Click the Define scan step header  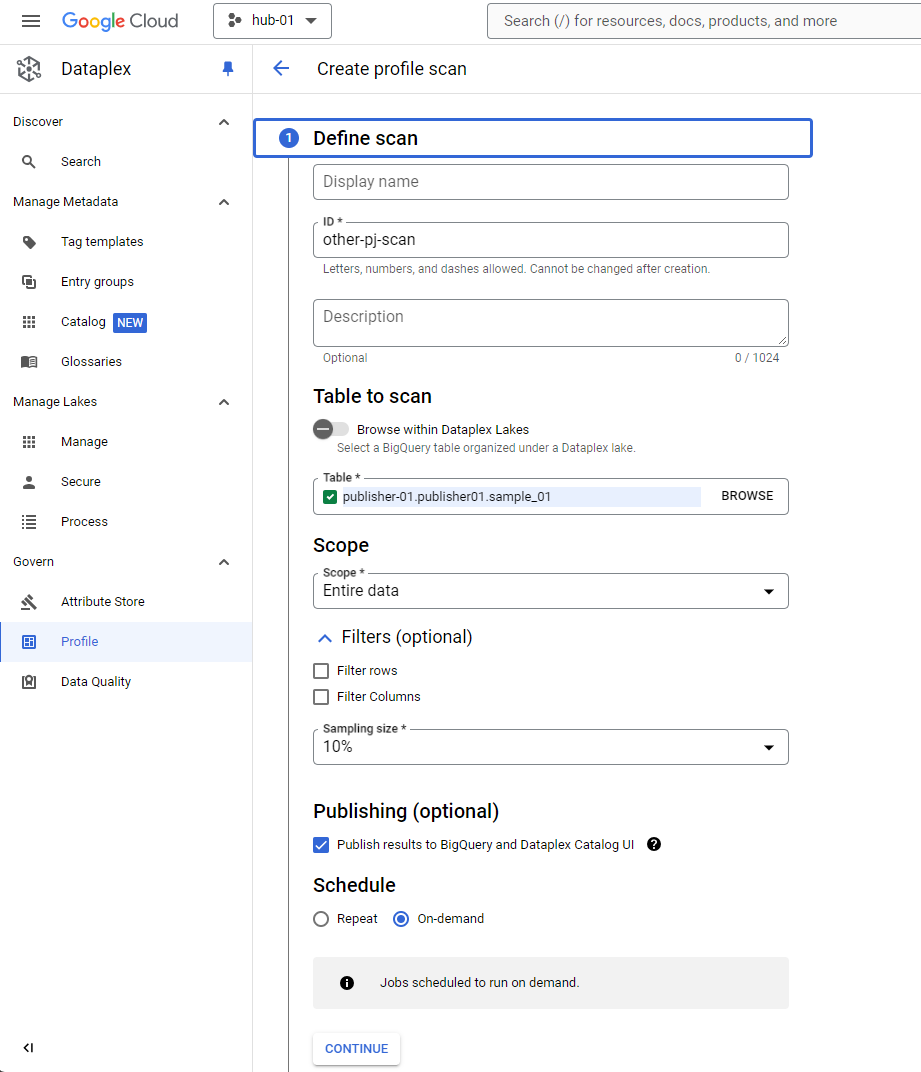pos(533,138)
